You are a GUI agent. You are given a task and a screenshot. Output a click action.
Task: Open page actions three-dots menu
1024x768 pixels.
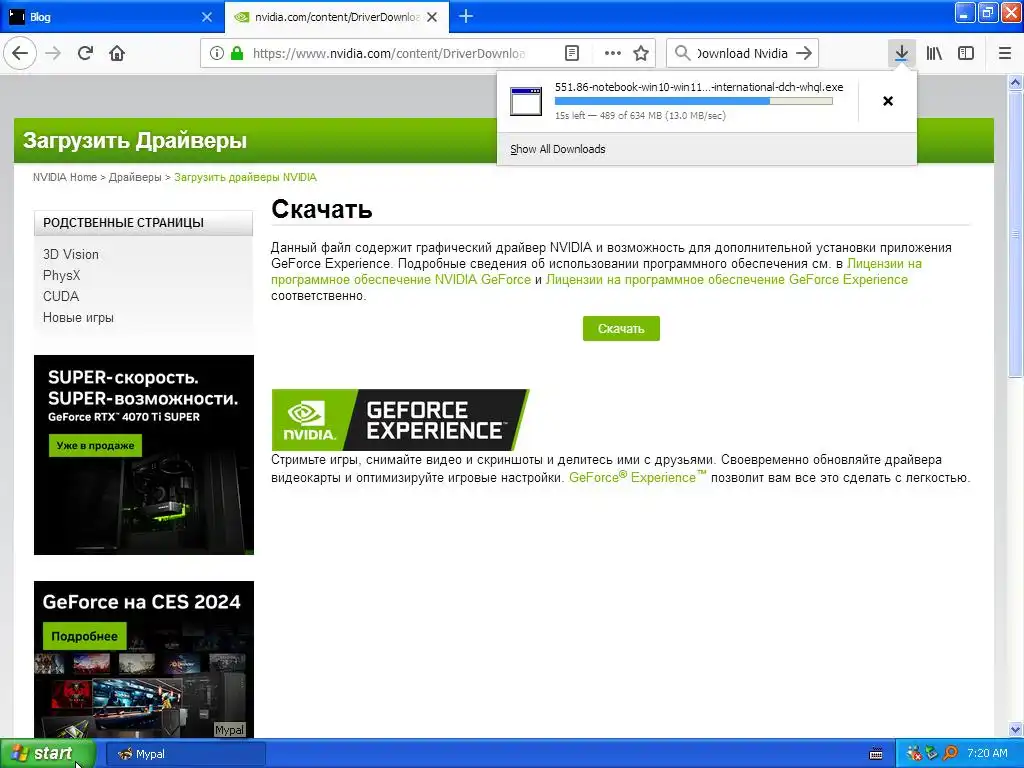pyautogui.click(x=613, y=53)
